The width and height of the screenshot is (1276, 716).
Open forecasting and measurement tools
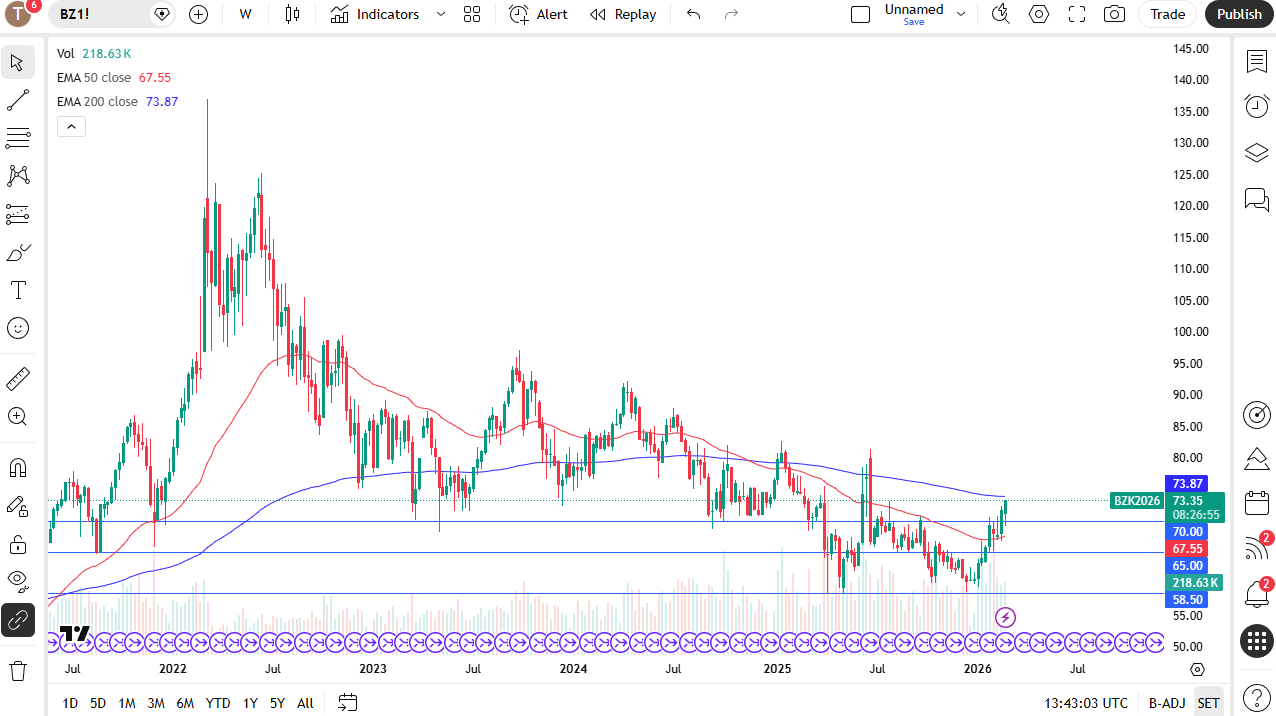click(18, 214)
